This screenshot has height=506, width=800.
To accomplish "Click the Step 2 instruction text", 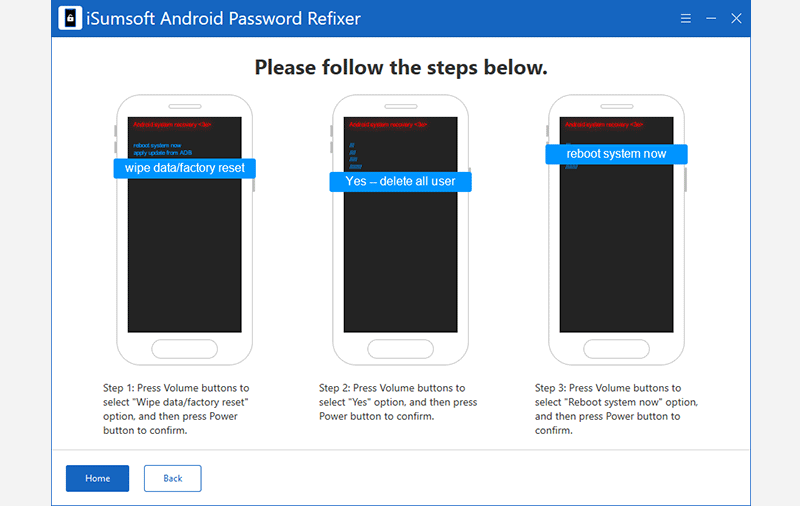I will click(398, 402).
